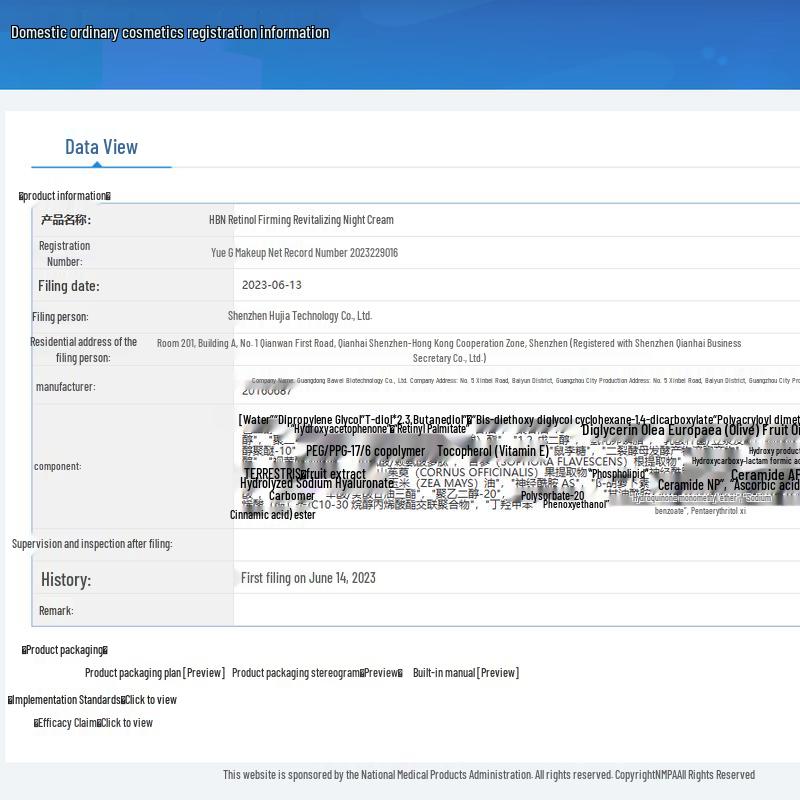Click the manufacturer company details text
The image size is (800, 800).
(x=520, y=381)
